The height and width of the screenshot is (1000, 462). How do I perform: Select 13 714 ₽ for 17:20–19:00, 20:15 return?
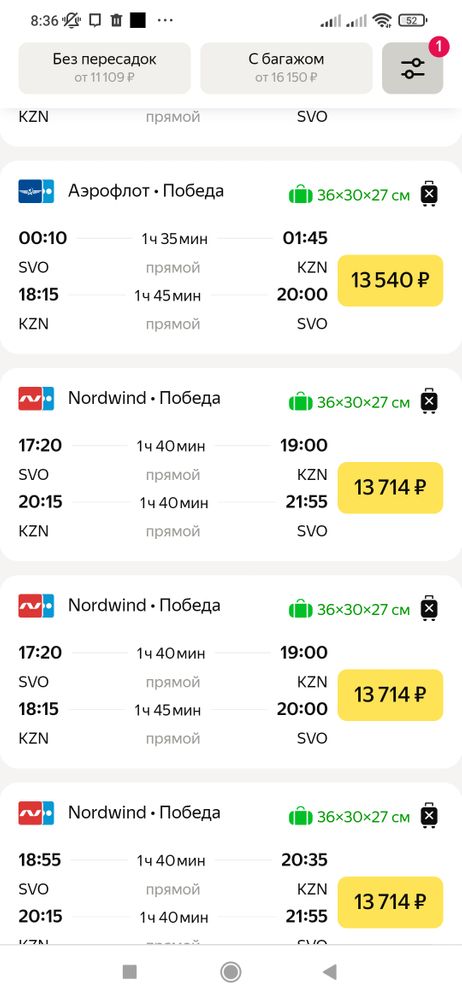pyautogui.click(x=390, y=488)
